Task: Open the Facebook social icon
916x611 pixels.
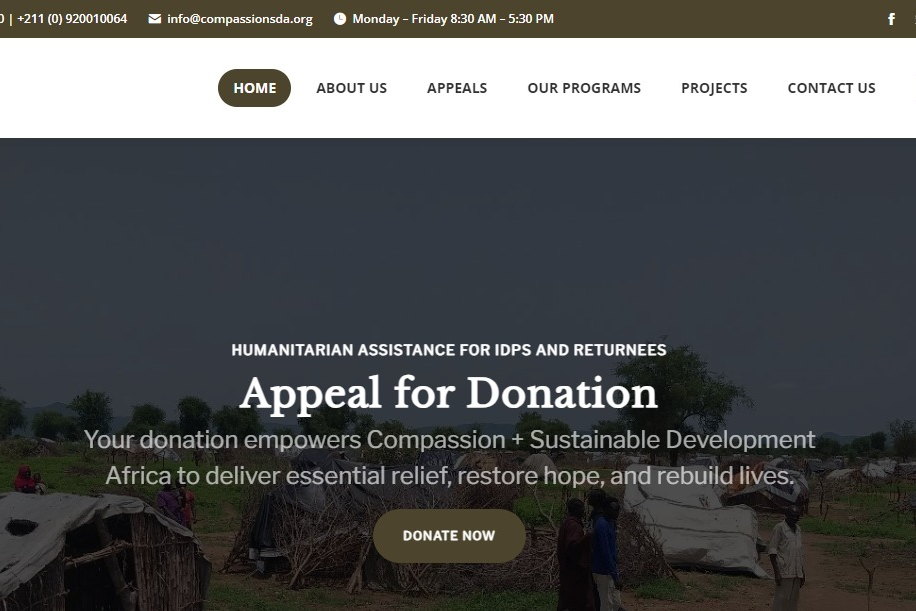Action: point(891,19)
